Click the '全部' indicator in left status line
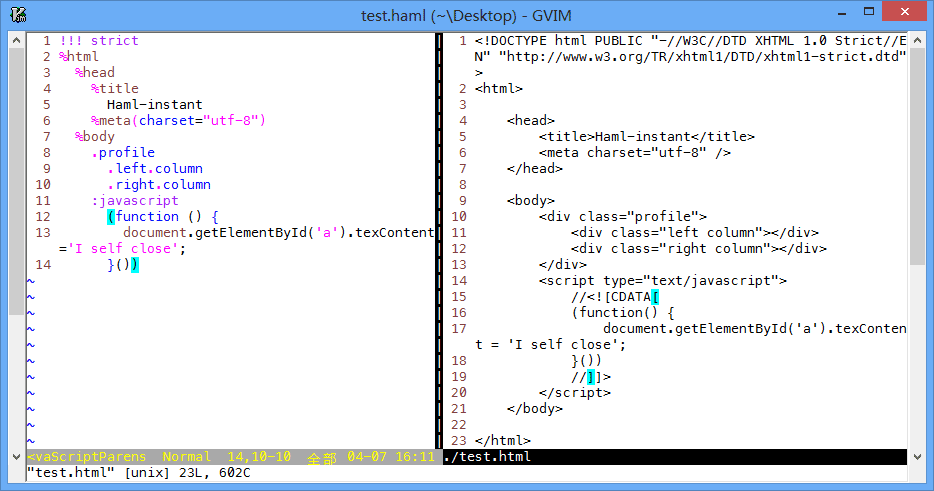 [x=322, y=458]
